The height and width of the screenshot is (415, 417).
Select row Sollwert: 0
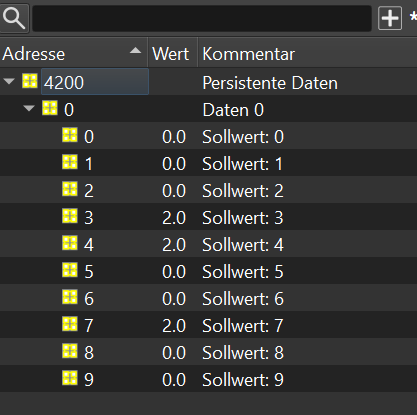point(208,135)
